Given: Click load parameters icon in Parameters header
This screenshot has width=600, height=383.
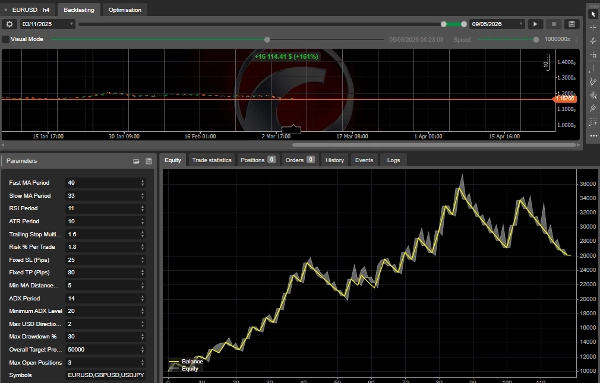Looking at the screenshot, I should tap(136, 161).
